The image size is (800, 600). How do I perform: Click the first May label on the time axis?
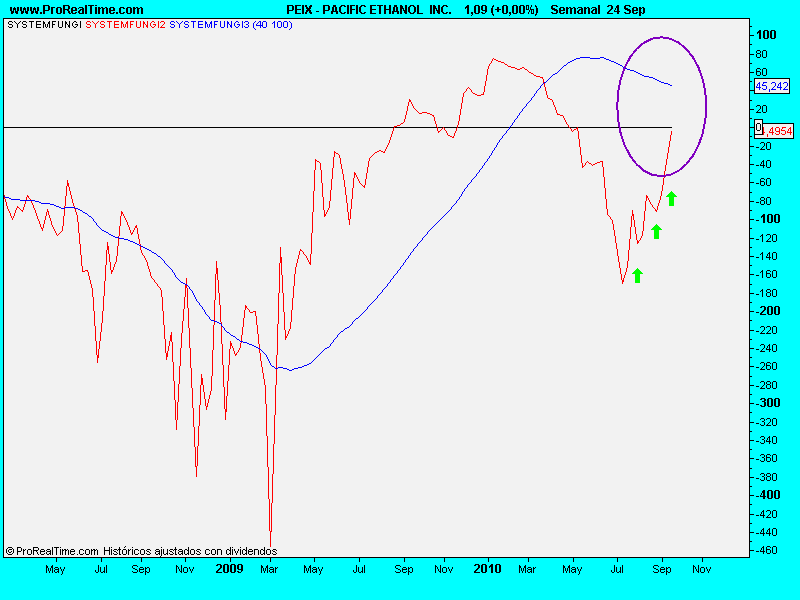55,569
